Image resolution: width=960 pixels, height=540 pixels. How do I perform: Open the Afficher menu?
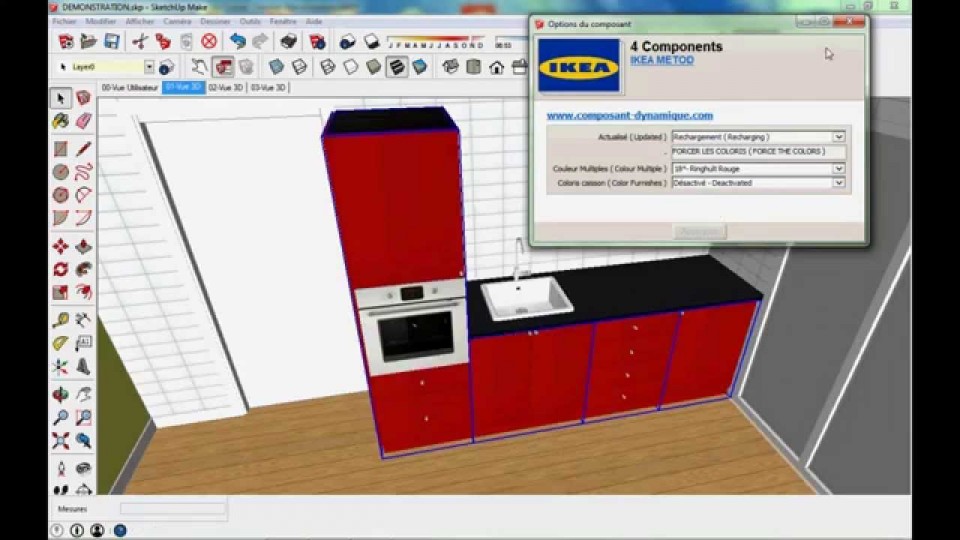coord(140,21)
